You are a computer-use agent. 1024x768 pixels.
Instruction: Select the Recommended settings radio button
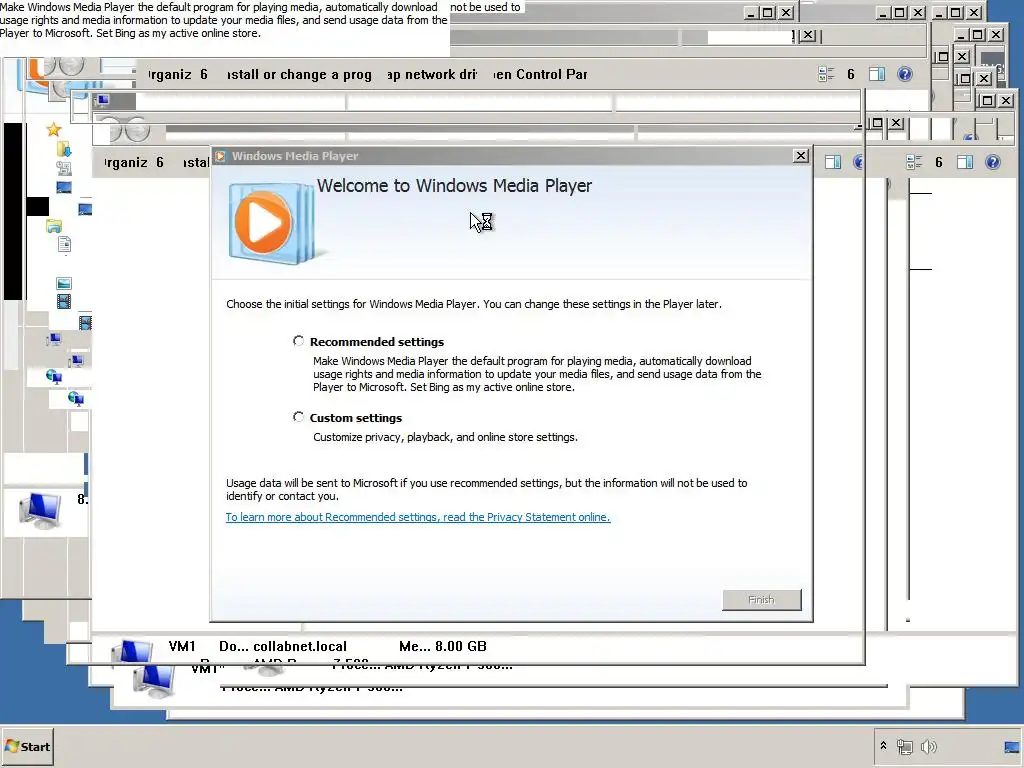coord(298,341)
